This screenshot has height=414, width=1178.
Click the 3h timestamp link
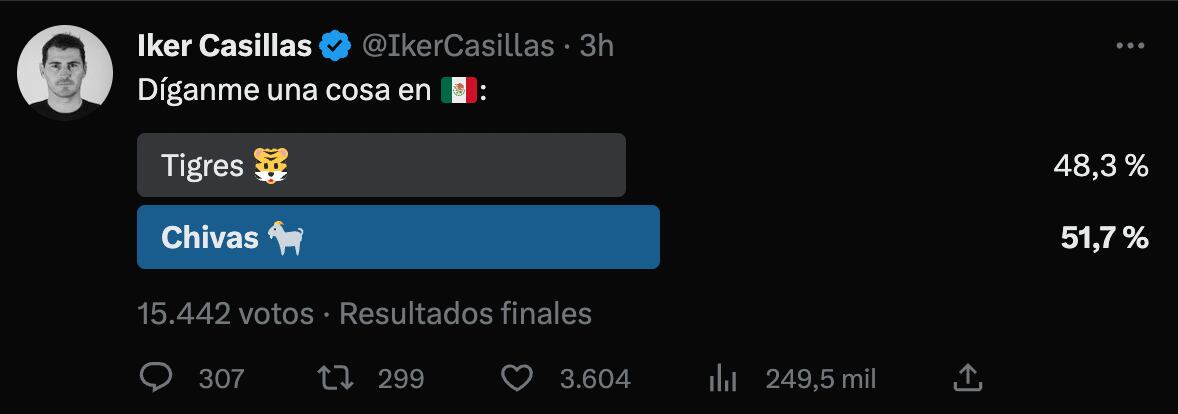click(x=597, y=46)
